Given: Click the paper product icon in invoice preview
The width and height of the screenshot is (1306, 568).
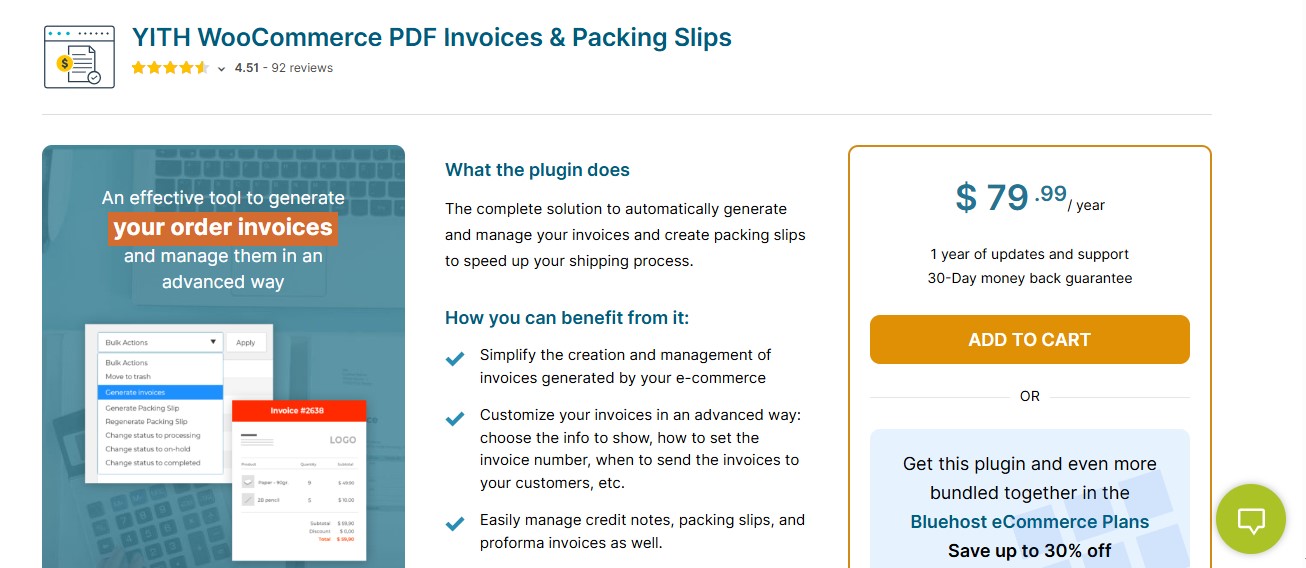Looking at the screenshot, I should 248,482.
